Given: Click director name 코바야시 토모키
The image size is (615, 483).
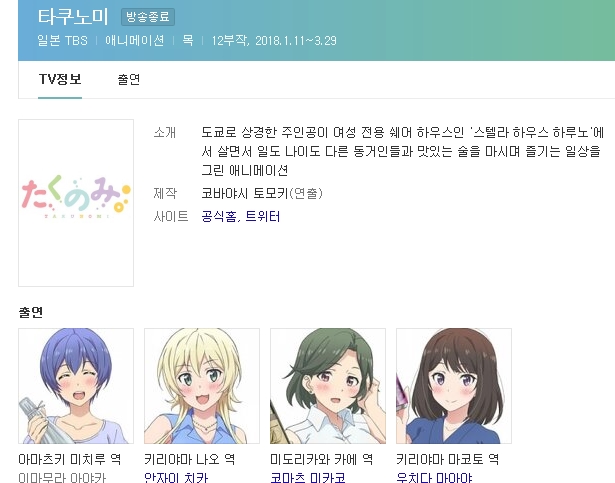Looking at the screenshot, I should coord(245,193).
